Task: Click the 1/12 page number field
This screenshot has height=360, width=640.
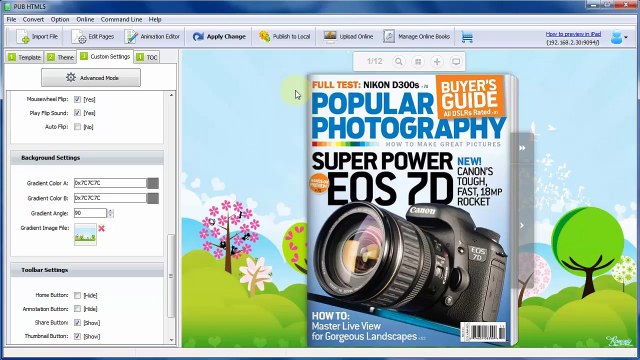Action: point(375,62)
